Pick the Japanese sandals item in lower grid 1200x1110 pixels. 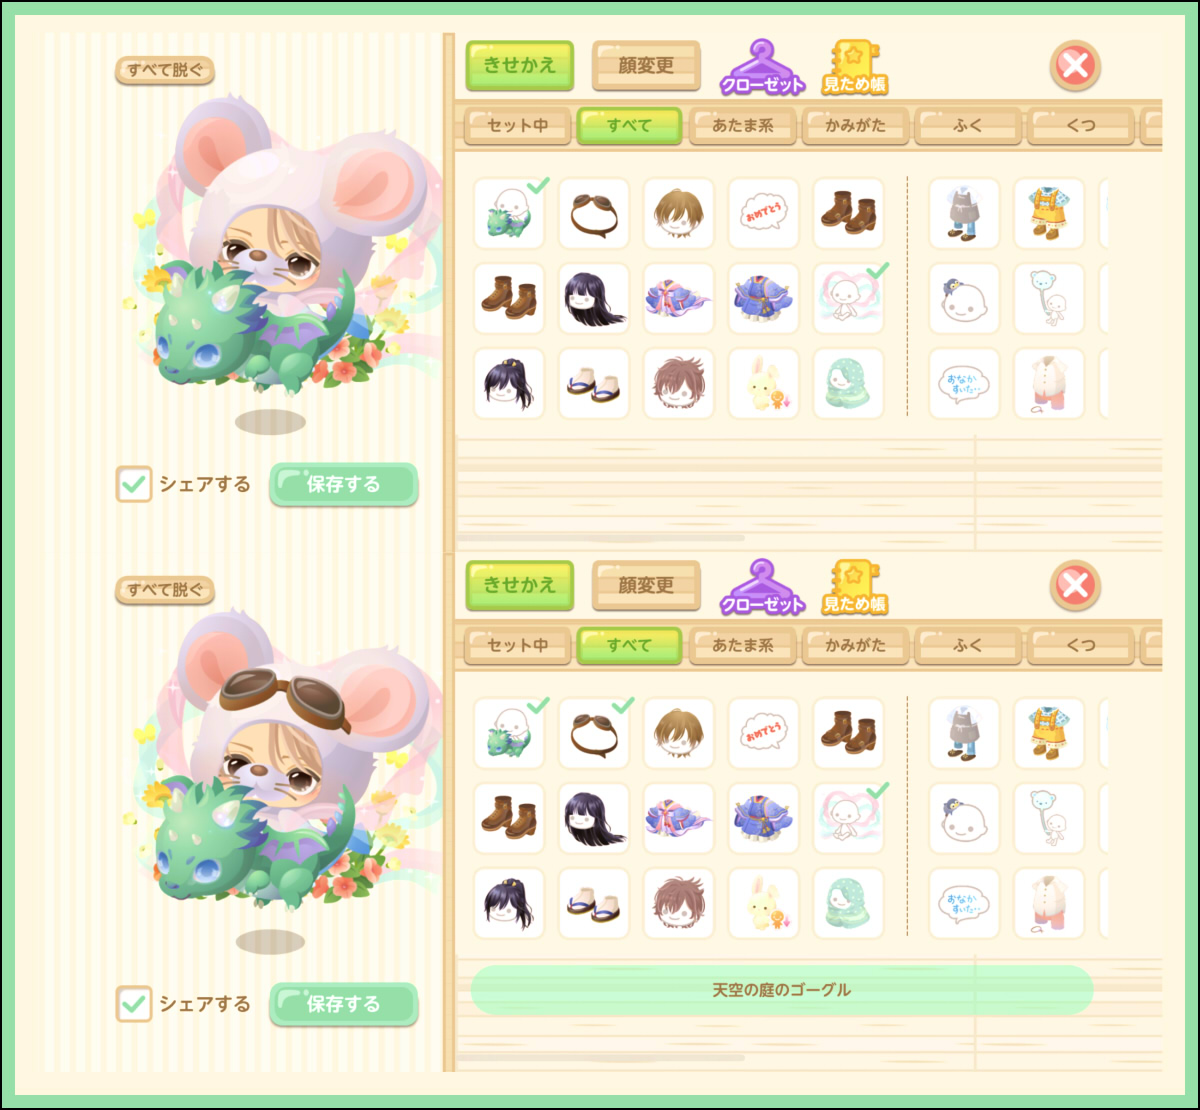[594, 903]
